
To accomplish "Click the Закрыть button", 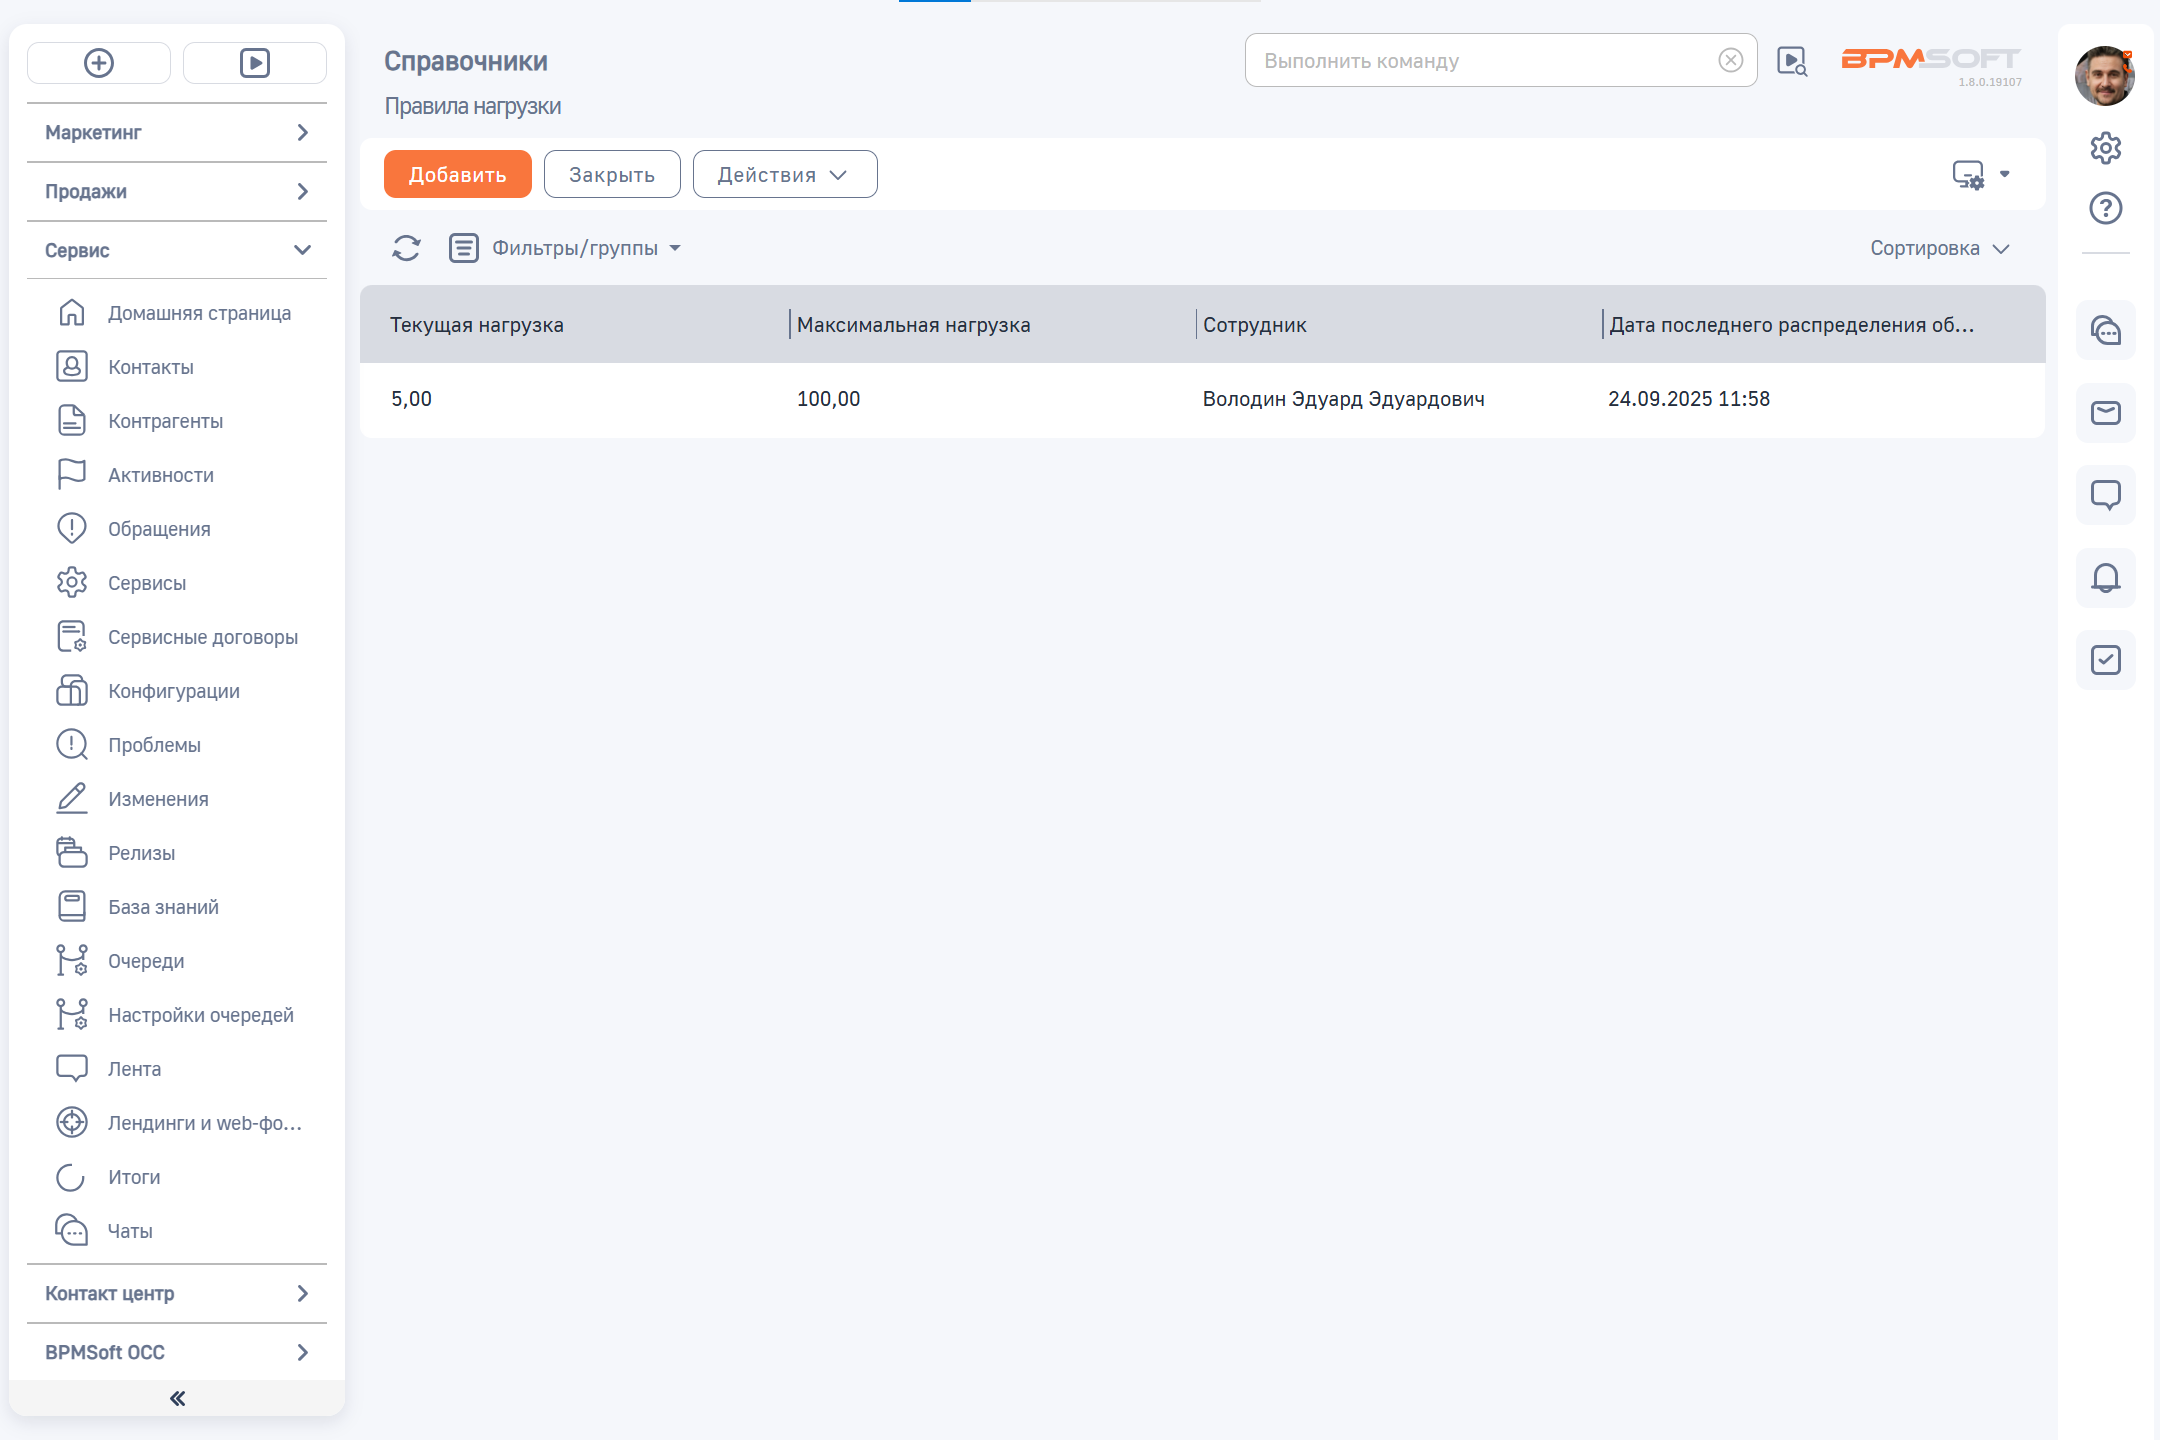I will point(612,175).
